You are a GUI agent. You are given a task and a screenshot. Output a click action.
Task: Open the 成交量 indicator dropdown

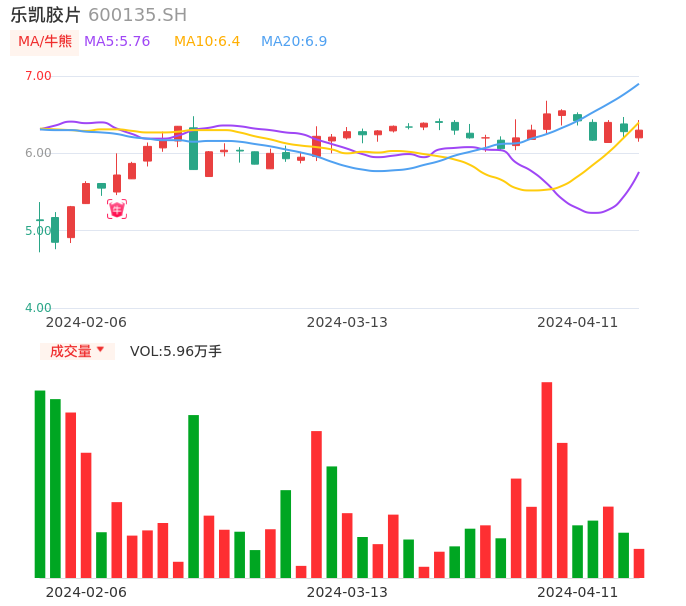click(77, 351)
